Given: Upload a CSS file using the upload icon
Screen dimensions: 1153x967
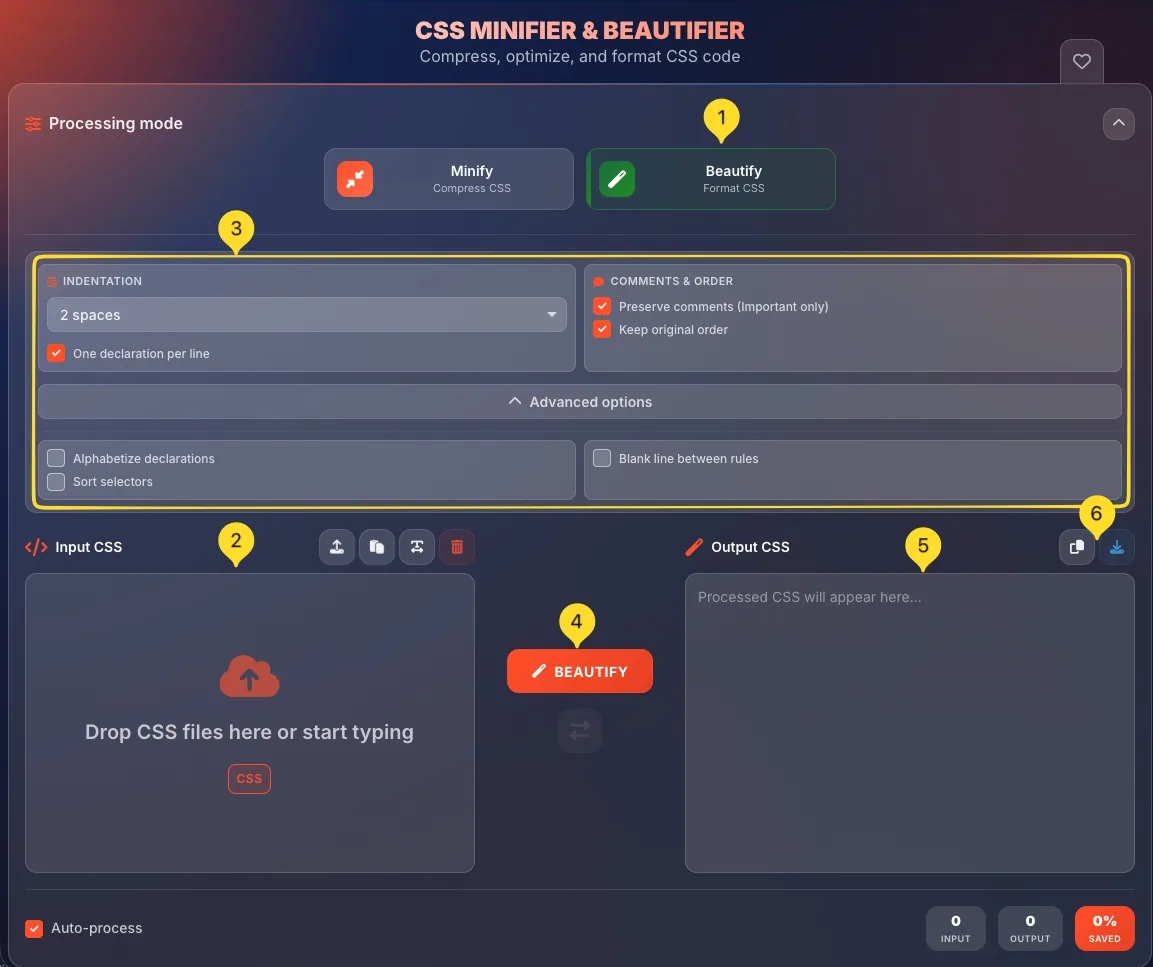Looking at the screenshot, I should tap(337, 547).
